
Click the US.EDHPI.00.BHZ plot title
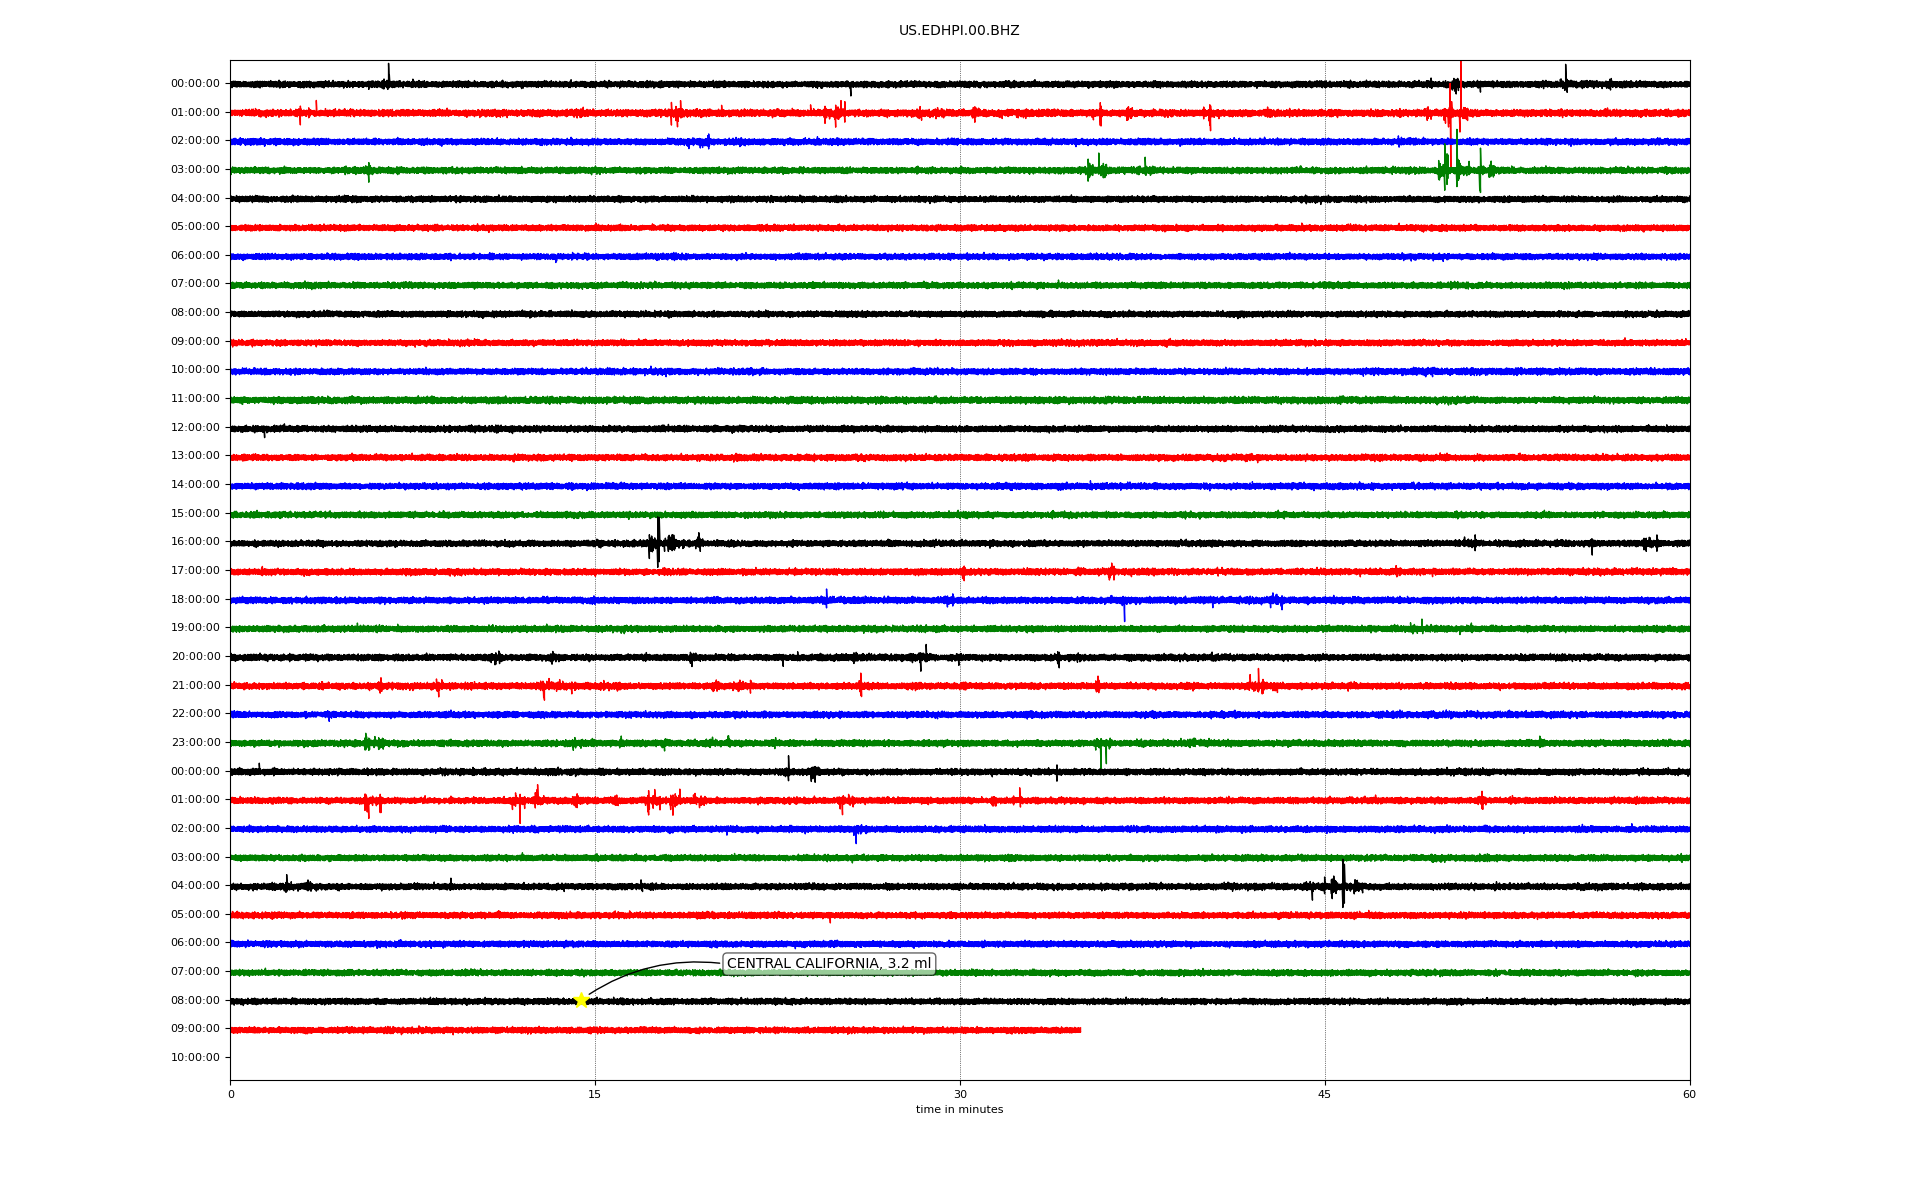(x=959, y=31)
